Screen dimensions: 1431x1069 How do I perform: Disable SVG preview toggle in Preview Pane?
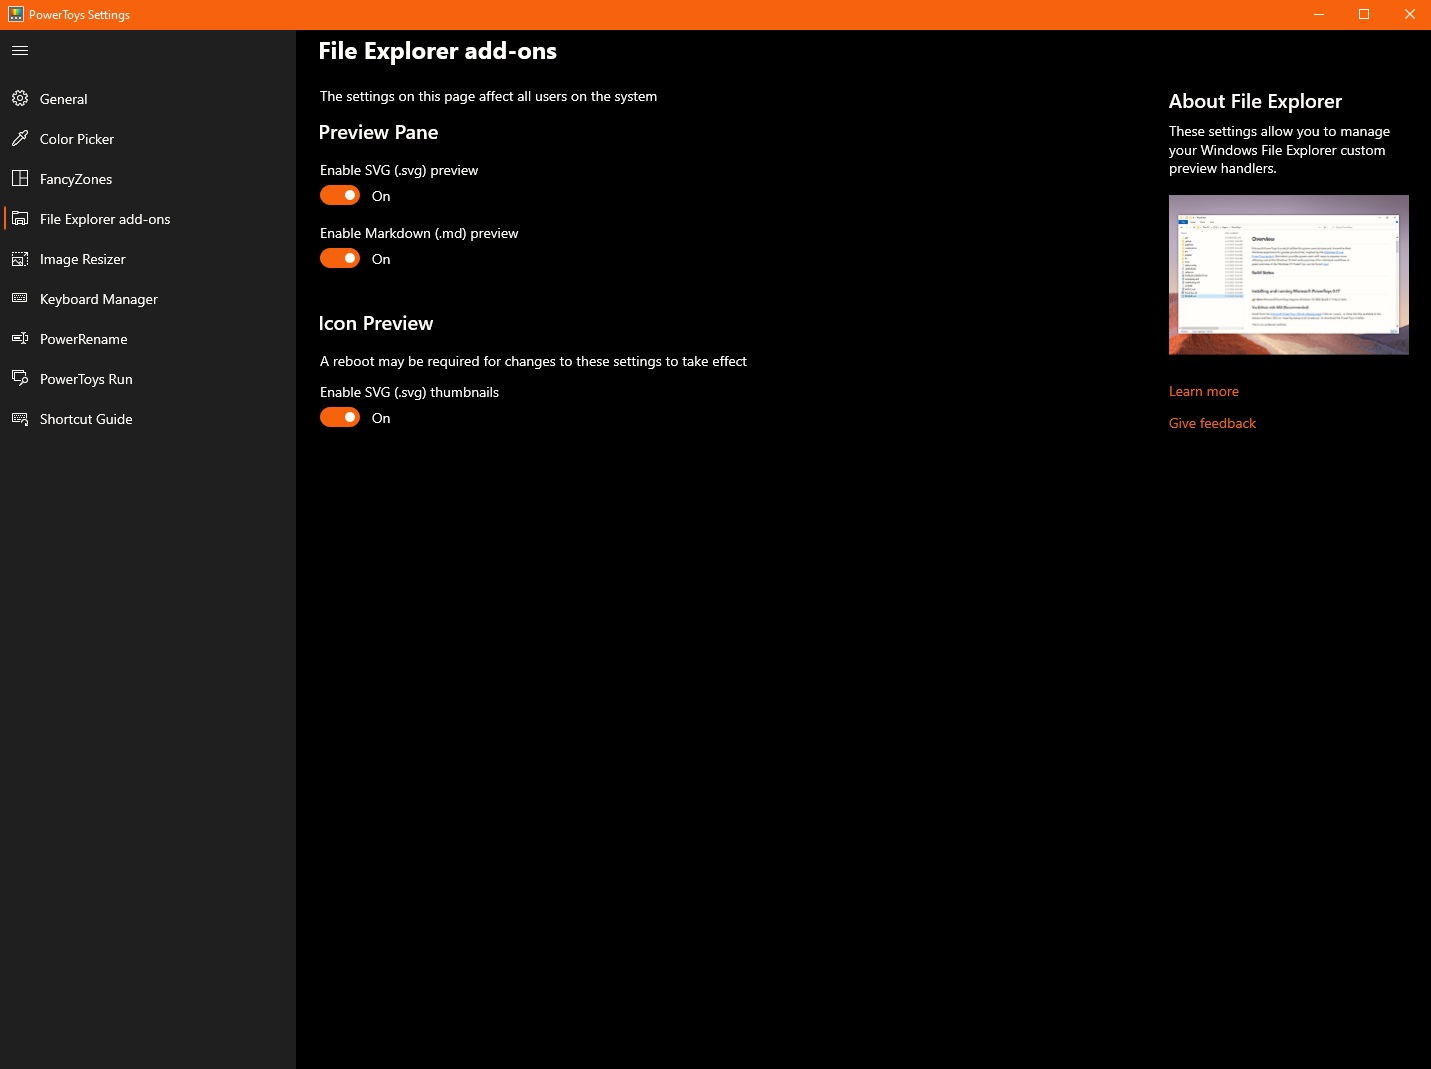click(340, 196)
